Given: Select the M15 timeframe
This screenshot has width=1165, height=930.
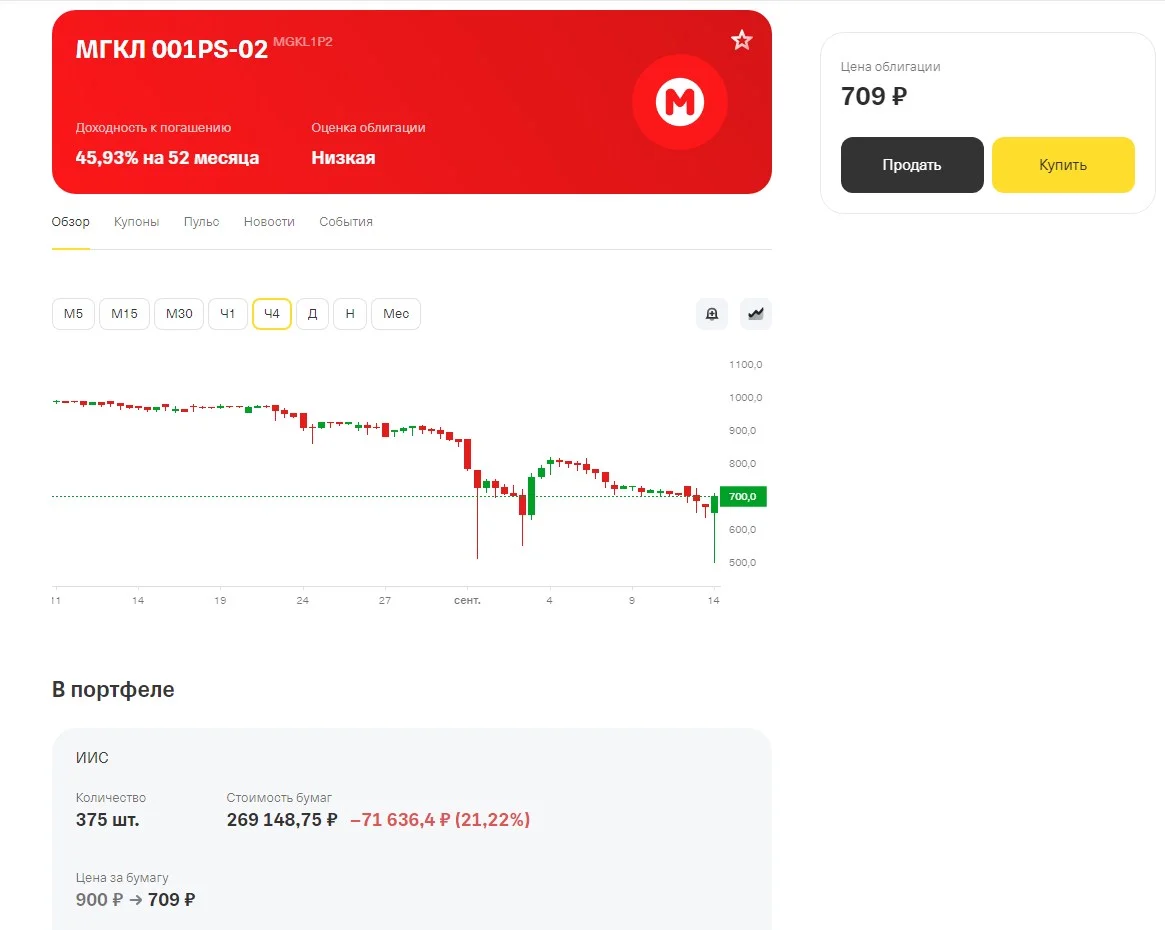Looking at the screenshot, I should 124,313.
